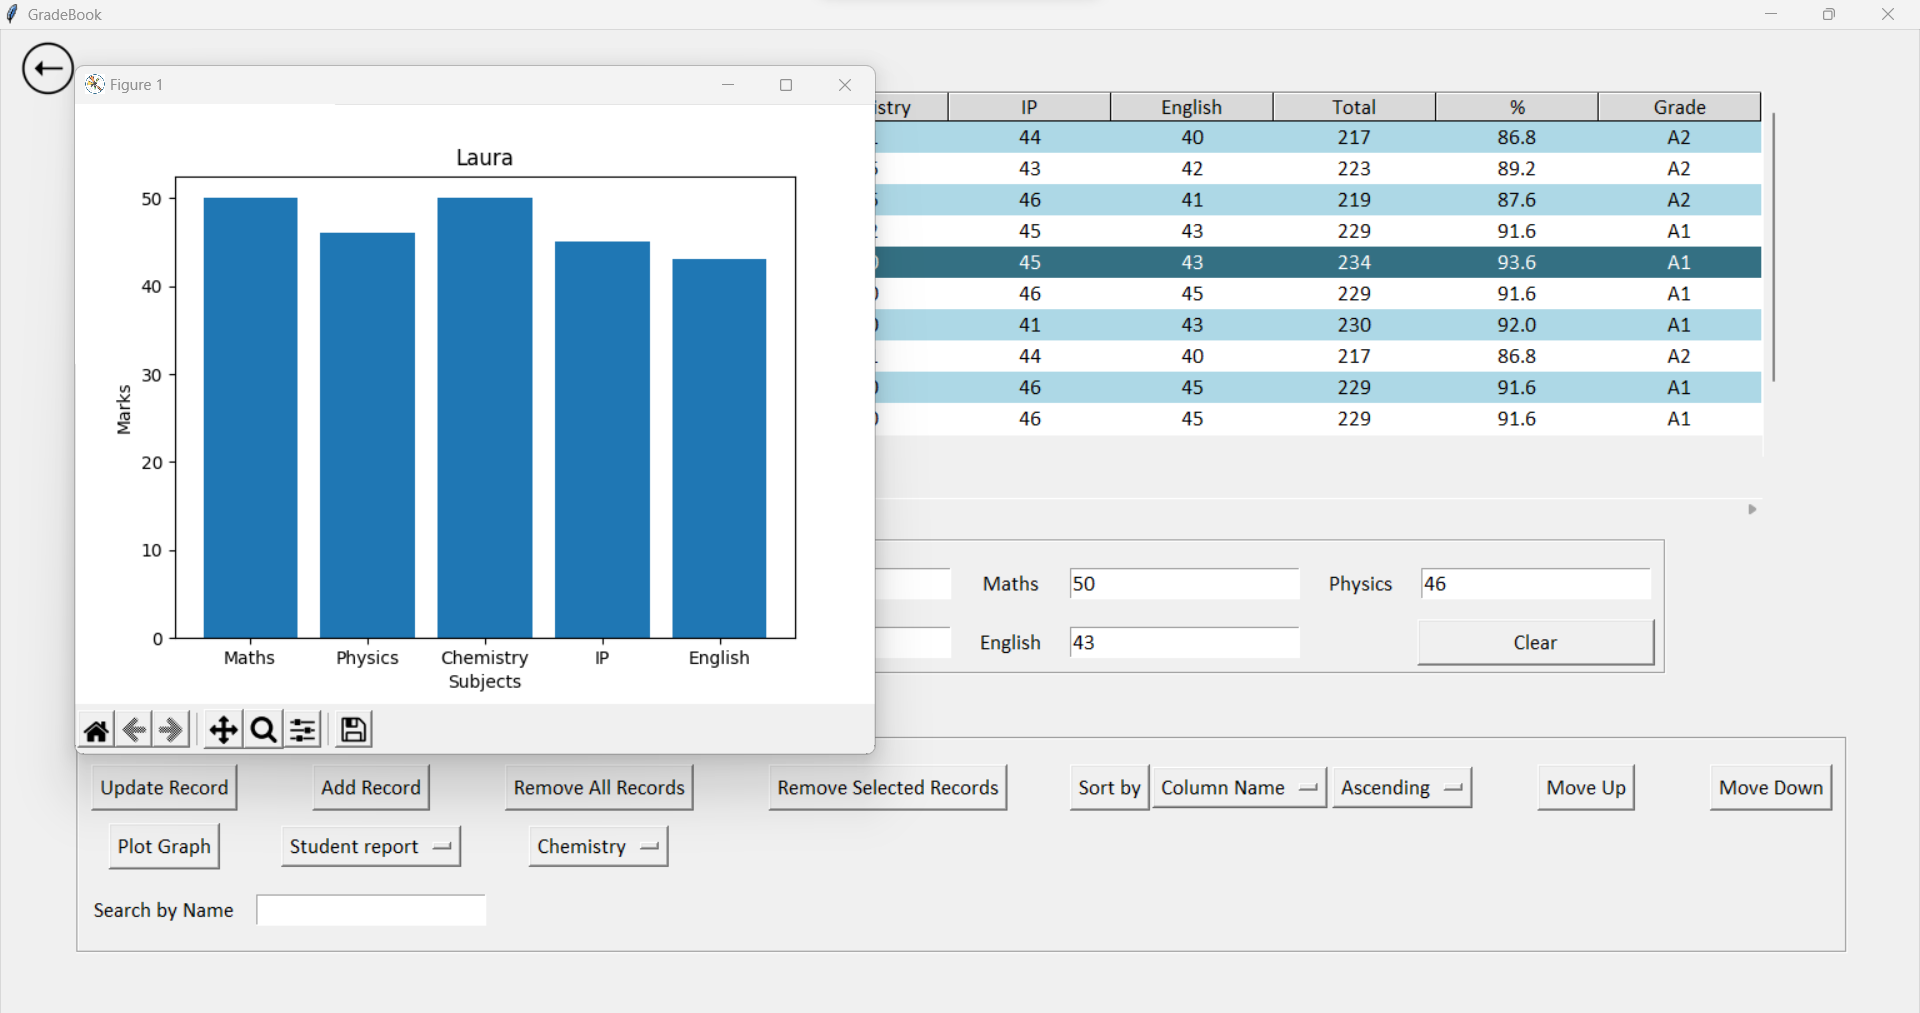Image resolution: width=1920 pixels, height=1013 pixels.
Task: Toggle the Zoom-to-rectangle tool
Action: [261, 729]
